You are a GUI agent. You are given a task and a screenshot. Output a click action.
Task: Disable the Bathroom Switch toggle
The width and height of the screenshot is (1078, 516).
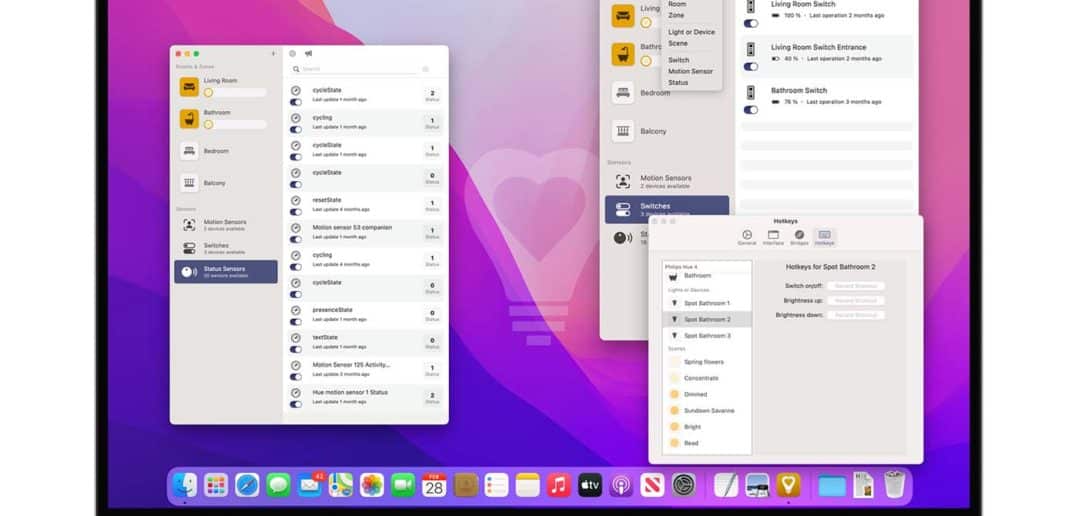tap(750, 110)
